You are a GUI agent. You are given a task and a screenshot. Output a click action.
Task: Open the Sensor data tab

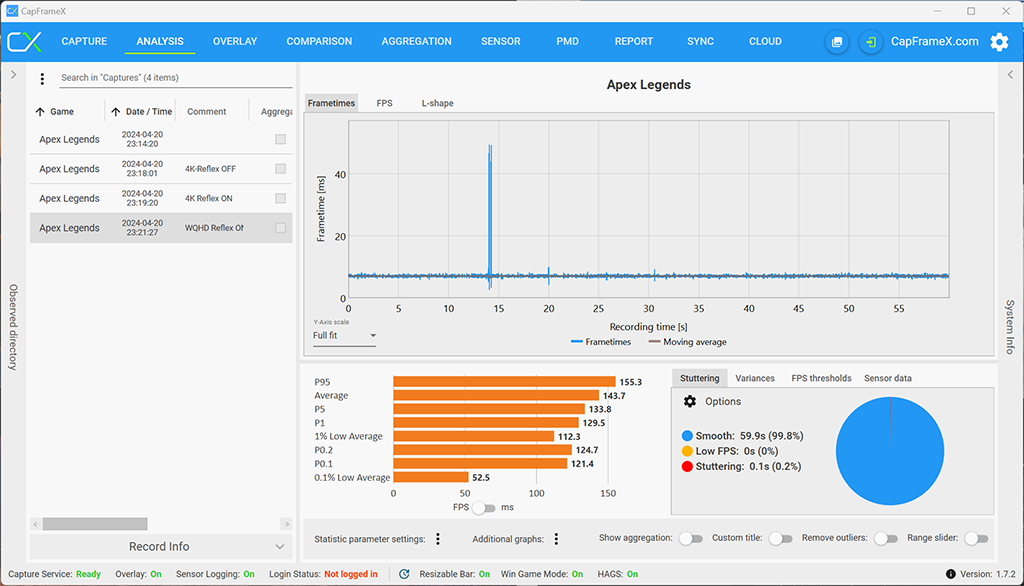tap(888, 378)
